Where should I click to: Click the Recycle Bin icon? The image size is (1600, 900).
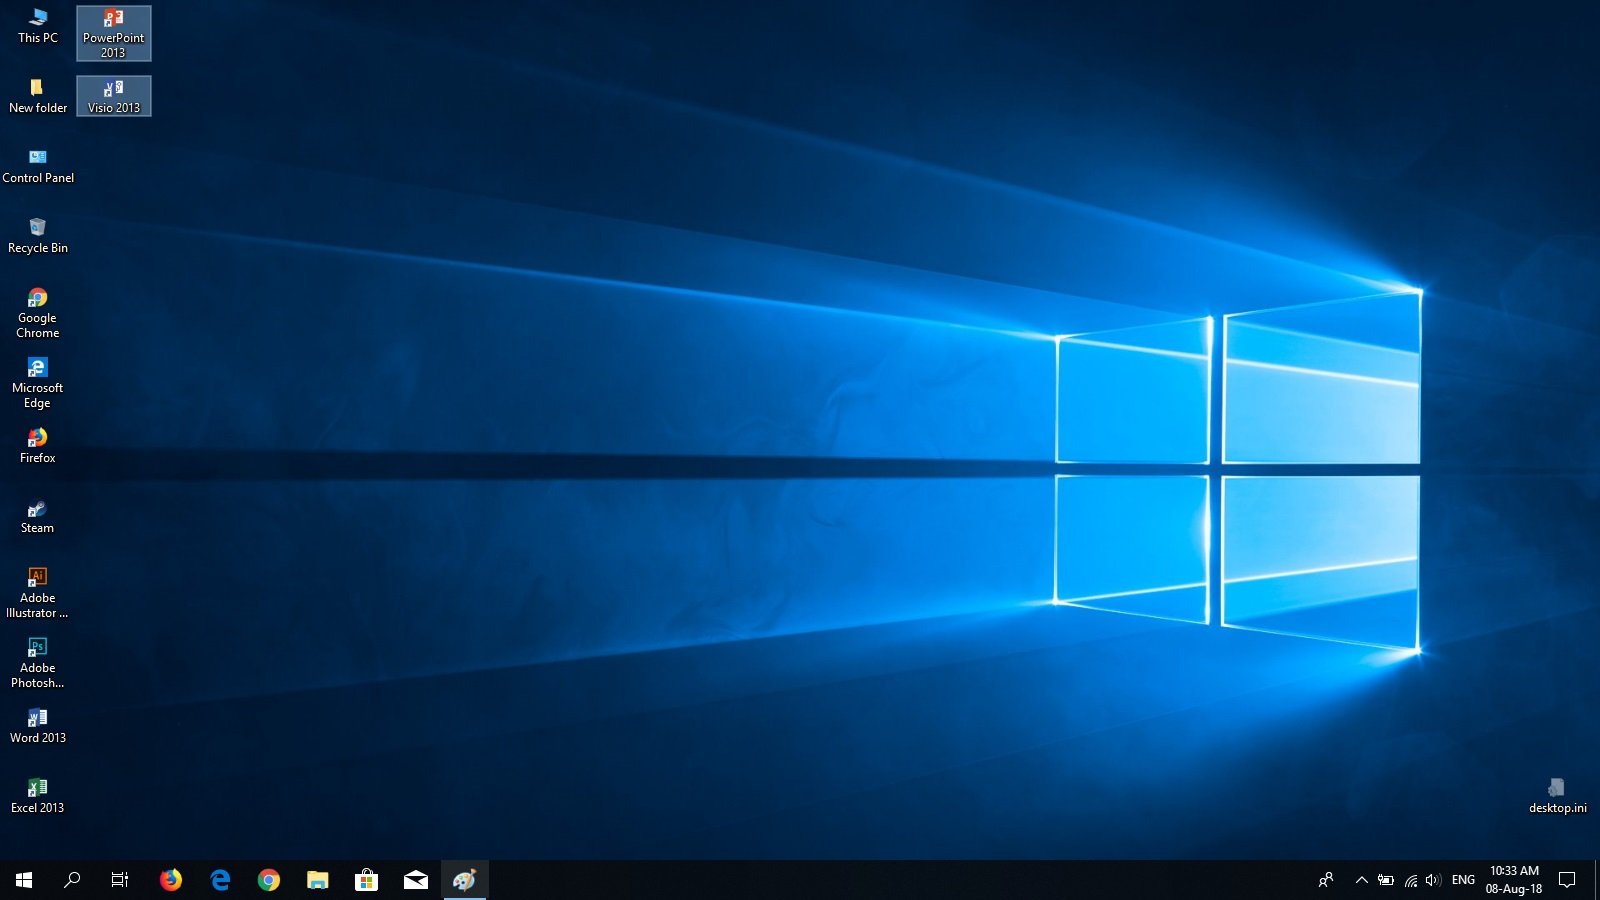point(37,235)
